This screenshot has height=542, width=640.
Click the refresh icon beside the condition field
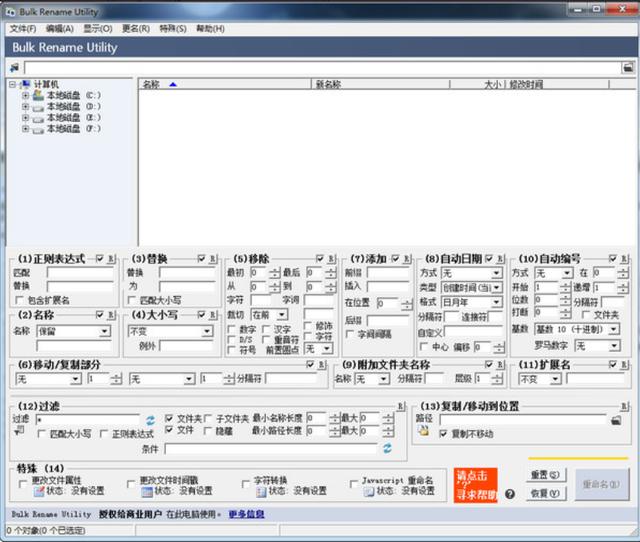[x=387, y=449]
